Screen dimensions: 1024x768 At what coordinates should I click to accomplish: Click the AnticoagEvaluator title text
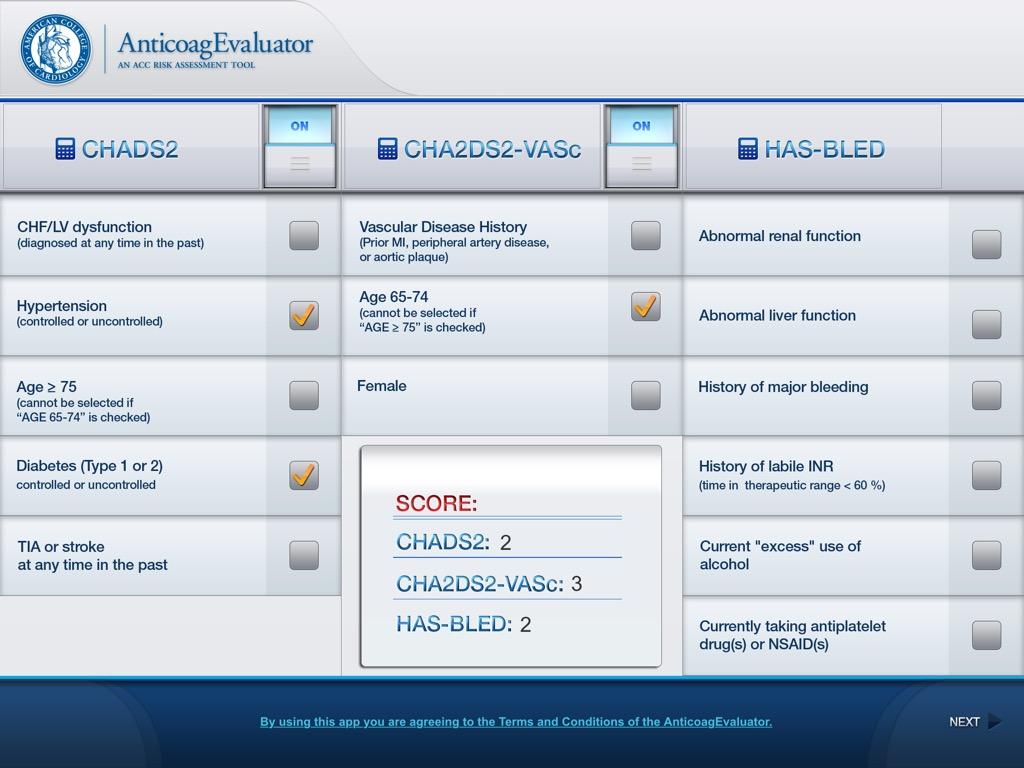(x=216, y=43)
